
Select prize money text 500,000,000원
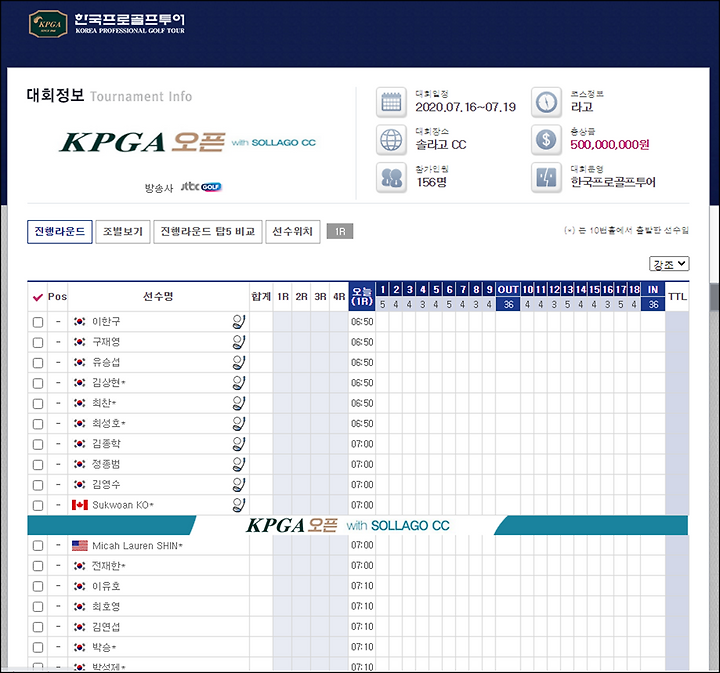tap(610, 145)
